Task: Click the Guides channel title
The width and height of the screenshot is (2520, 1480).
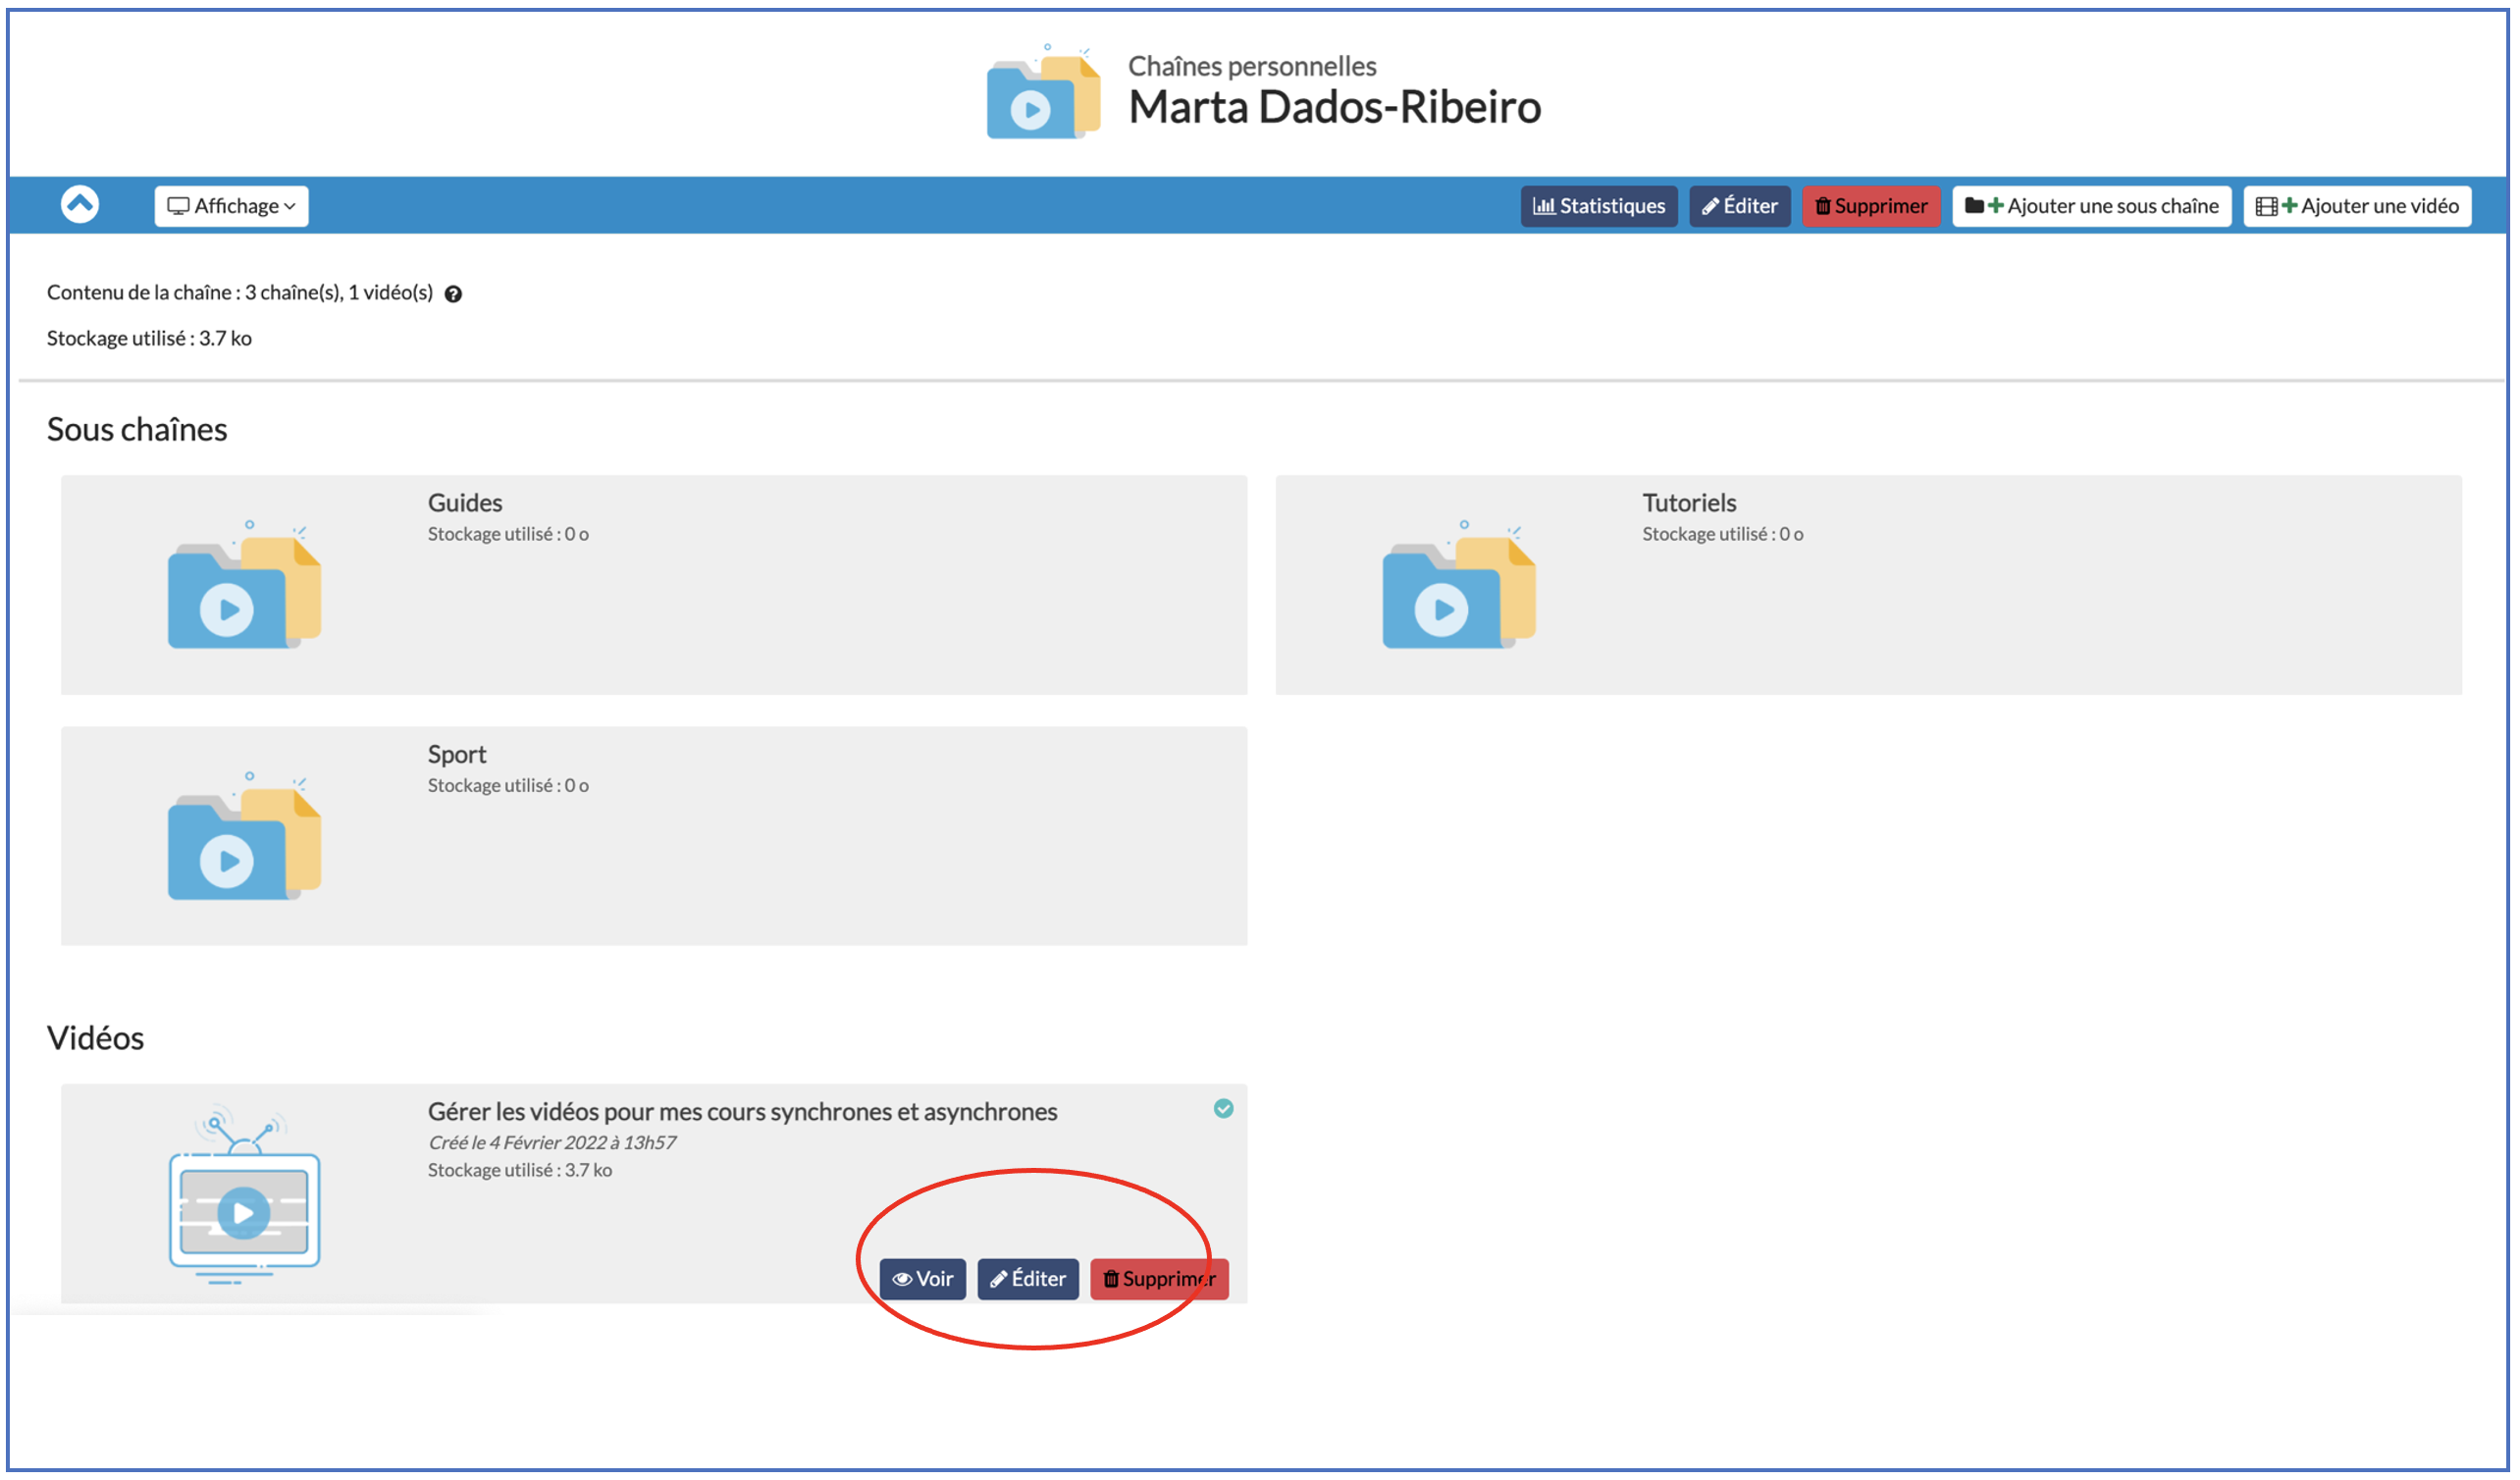Action: [465, 503]
